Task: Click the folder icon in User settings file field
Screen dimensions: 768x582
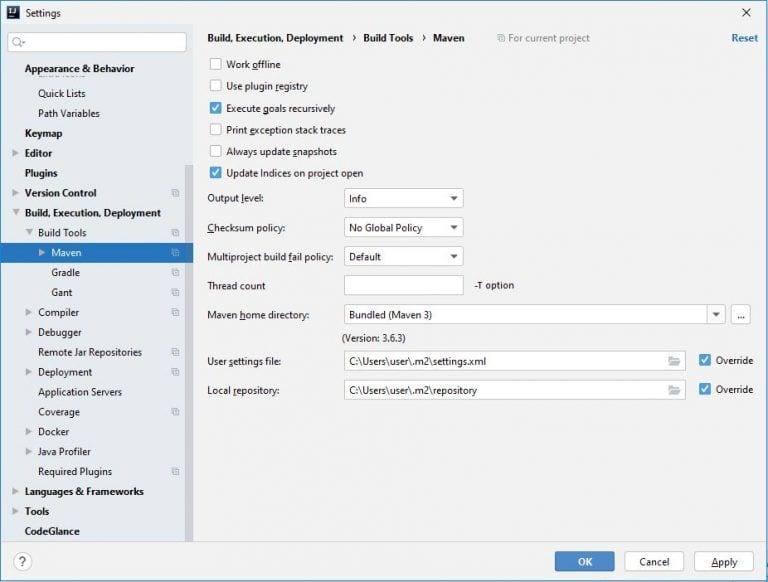Action: pyautogui.click(x=674, y=362)
